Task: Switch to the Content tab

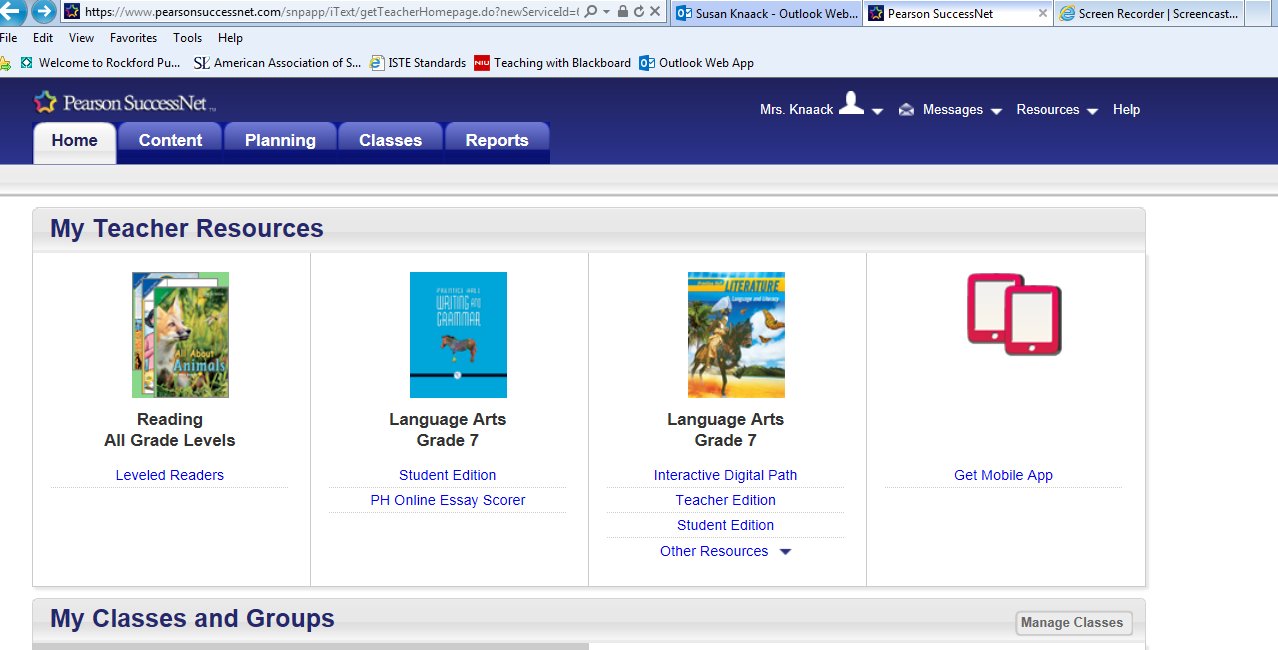Action: (170, 142)
